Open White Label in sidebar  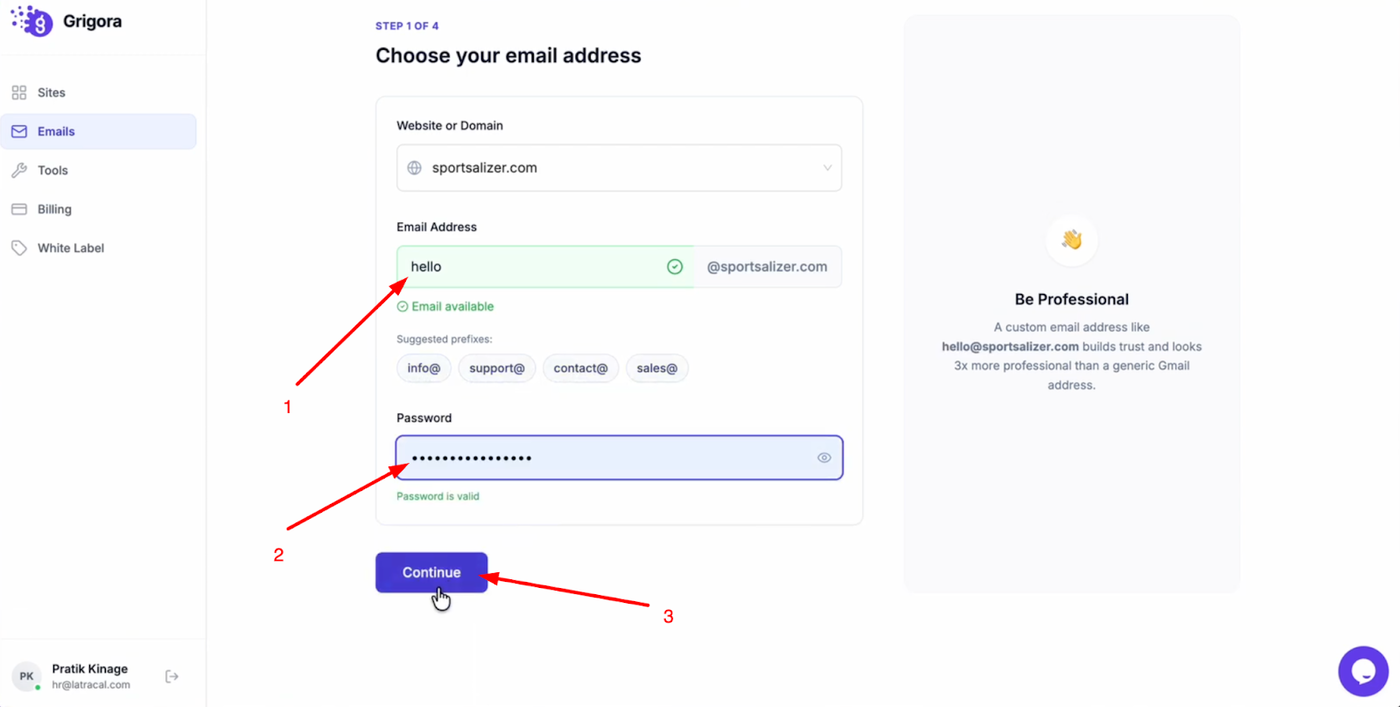[x=71, y=248]
